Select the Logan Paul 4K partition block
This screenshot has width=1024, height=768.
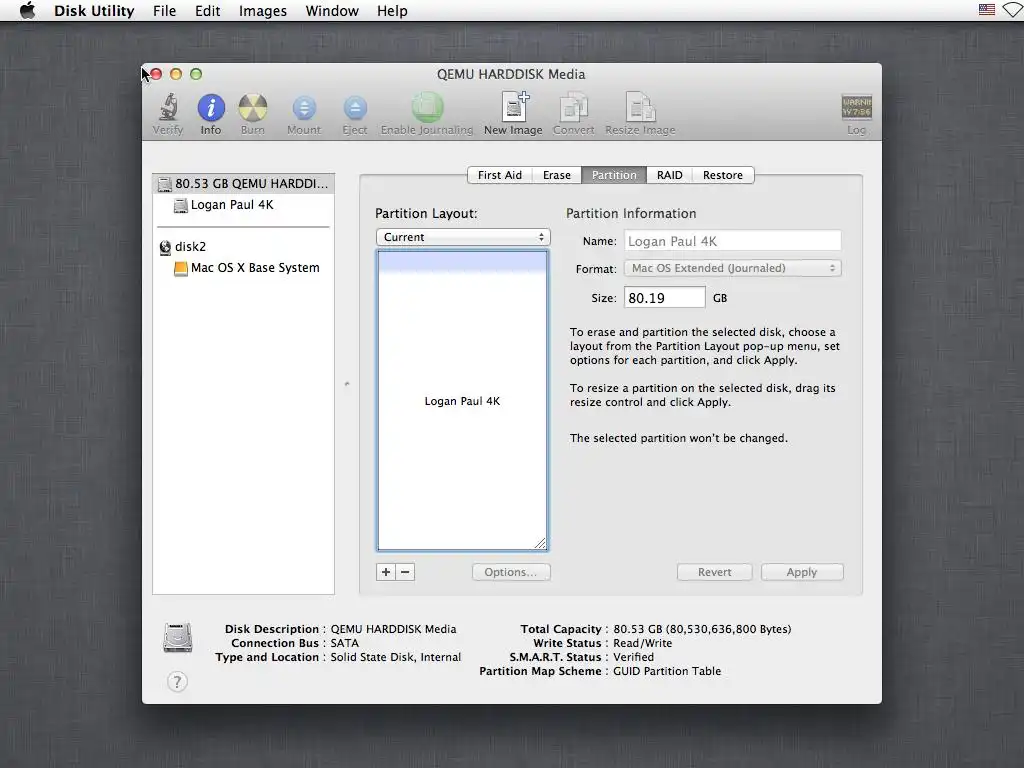coord(462,401)
